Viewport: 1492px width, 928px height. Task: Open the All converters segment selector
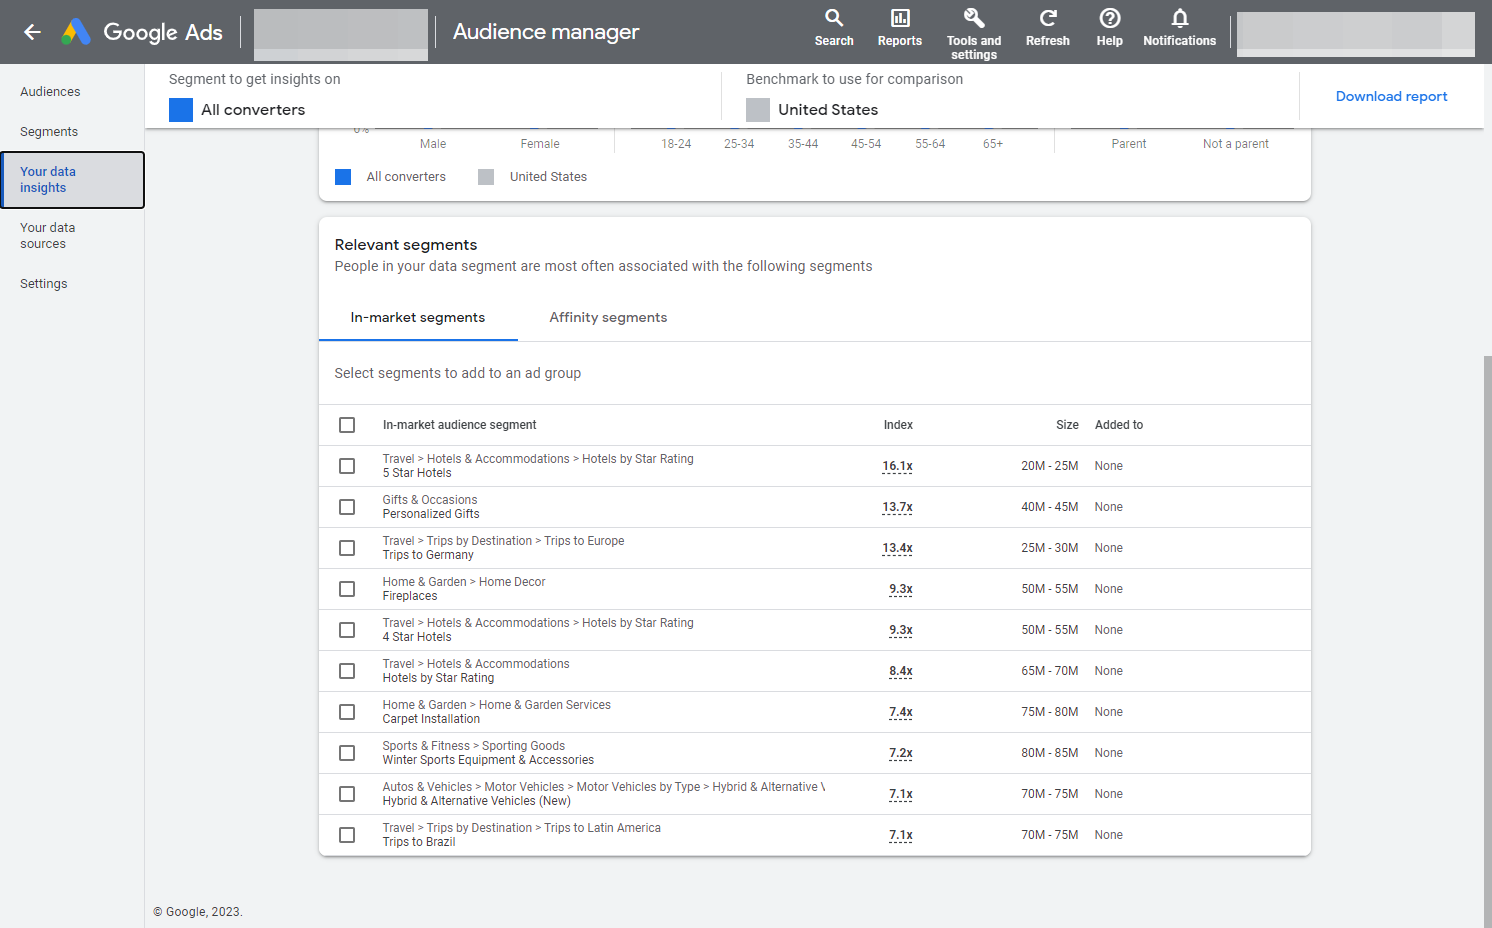click(237, 110)
